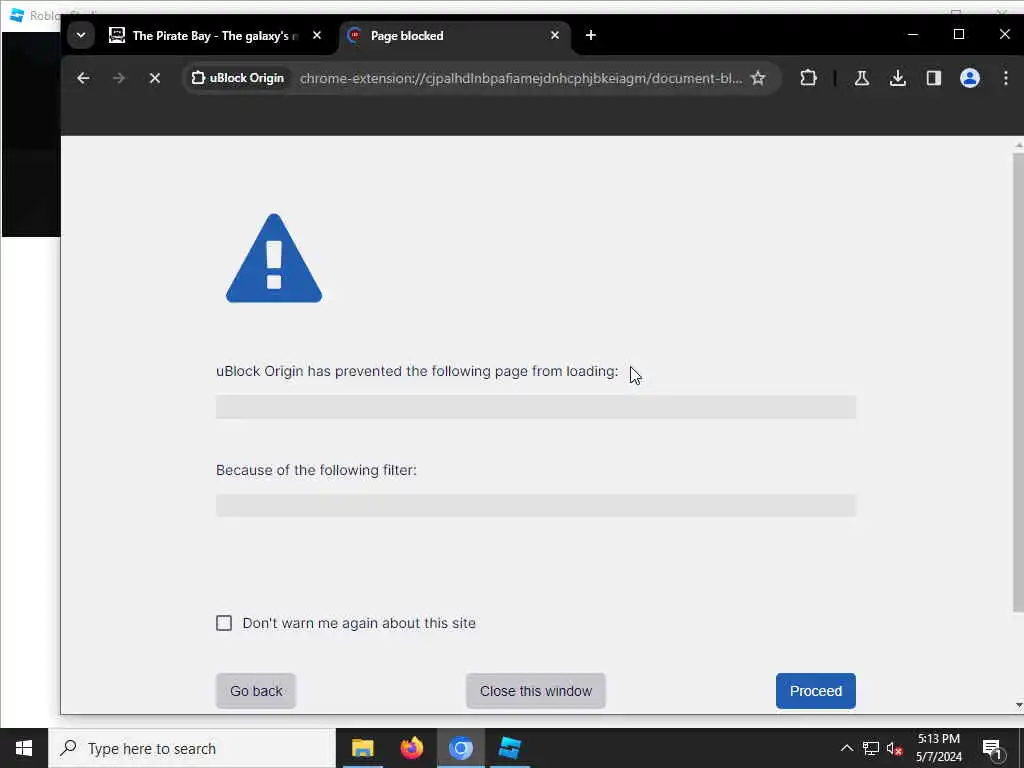
Task: Close The Pirate Bay tab
Action: point(317,35)
